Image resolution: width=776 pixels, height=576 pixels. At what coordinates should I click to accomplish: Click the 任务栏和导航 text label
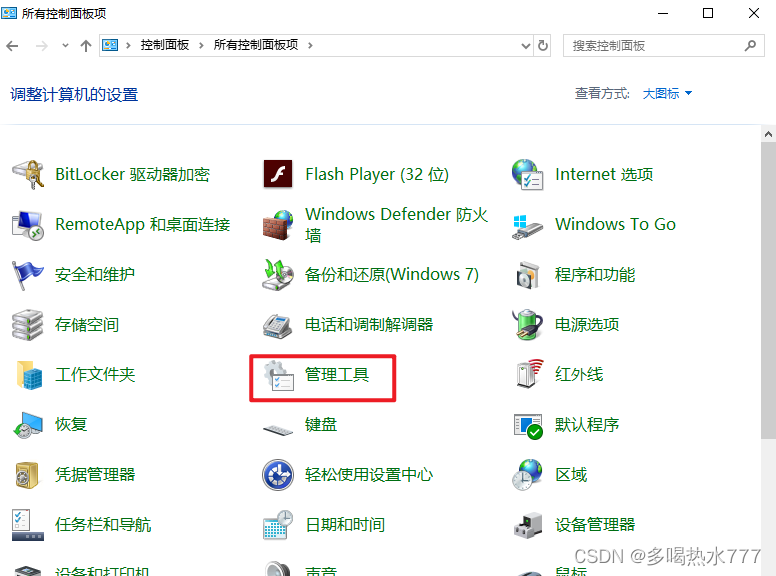[103, 525]
